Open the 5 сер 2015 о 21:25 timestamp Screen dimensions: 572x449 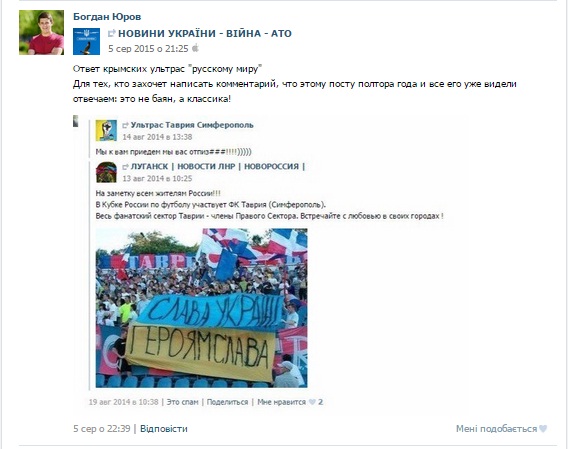pyautogui.click(x=148, y=49)
